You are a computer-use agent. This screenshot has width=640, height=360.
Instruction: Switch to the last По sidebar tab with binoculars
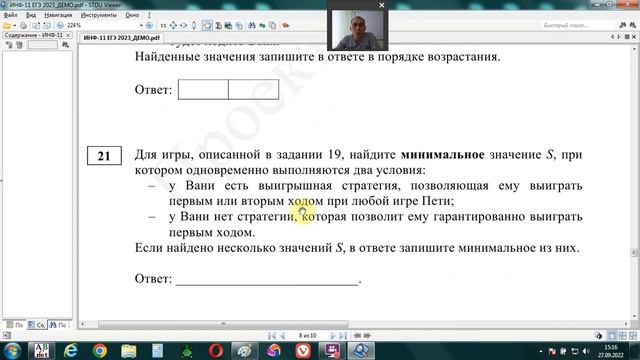coord(58,325)
